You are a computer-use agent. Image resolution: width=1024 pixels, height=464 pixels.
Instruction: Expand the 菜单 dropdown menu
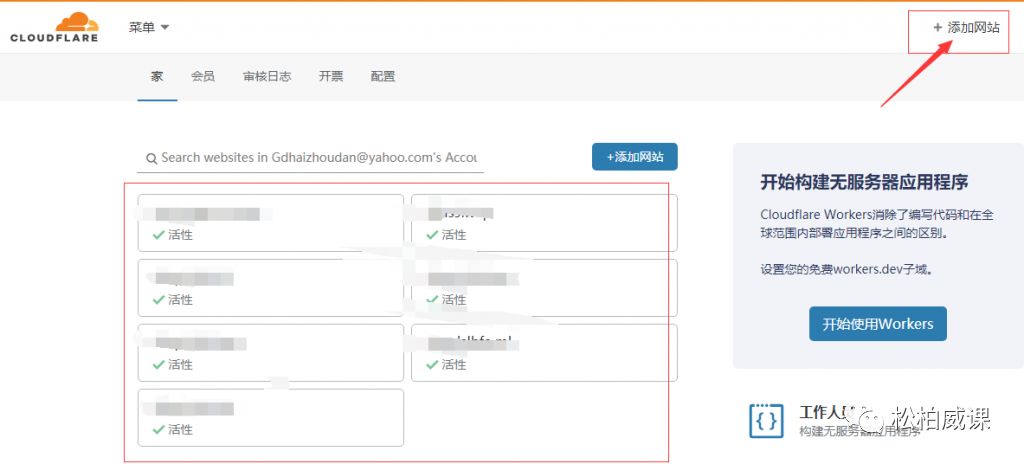(x=149, y=27)
